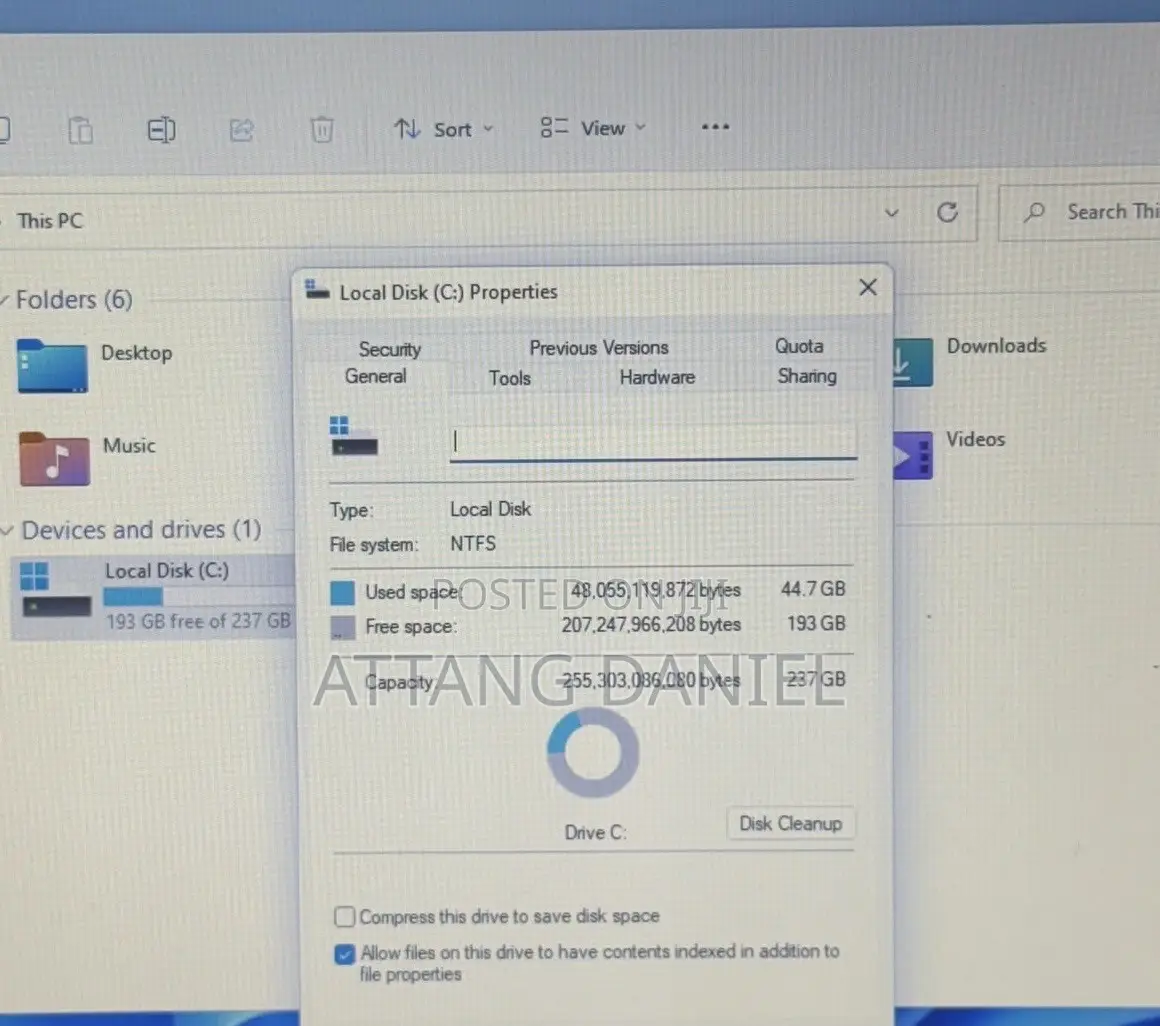Screen dimensions: 1160x1026
Task: Open the Music folder icon
Action: [55, 459]
